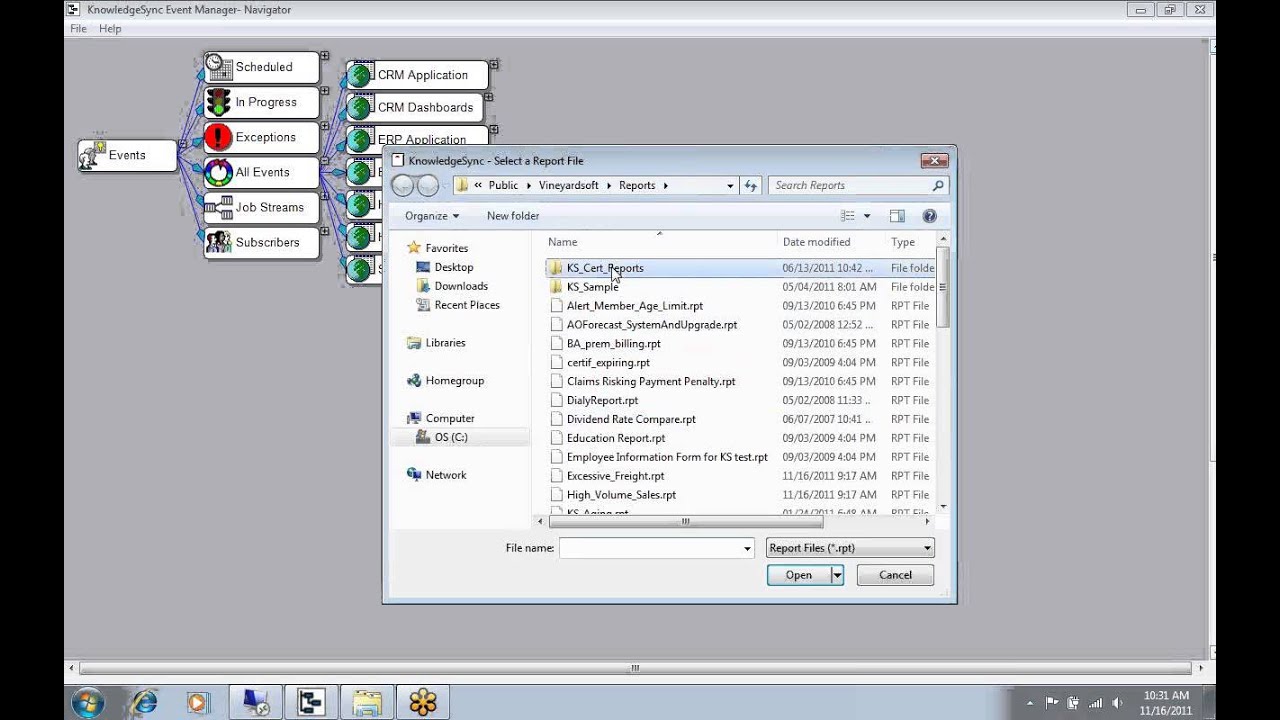1280x720 pixels.
Task: Sort by Date modified column header
Action: tap(831, 242)
